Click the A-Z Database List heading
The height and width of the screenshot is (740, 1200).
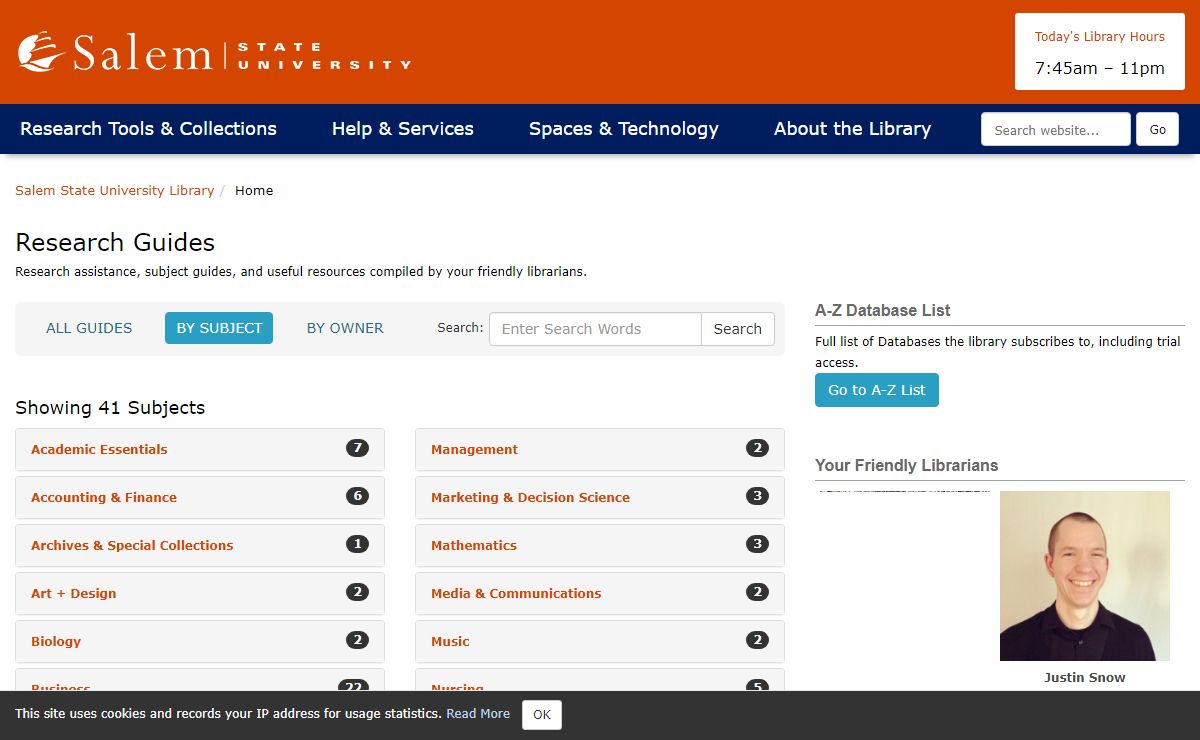tap(883, 310)
